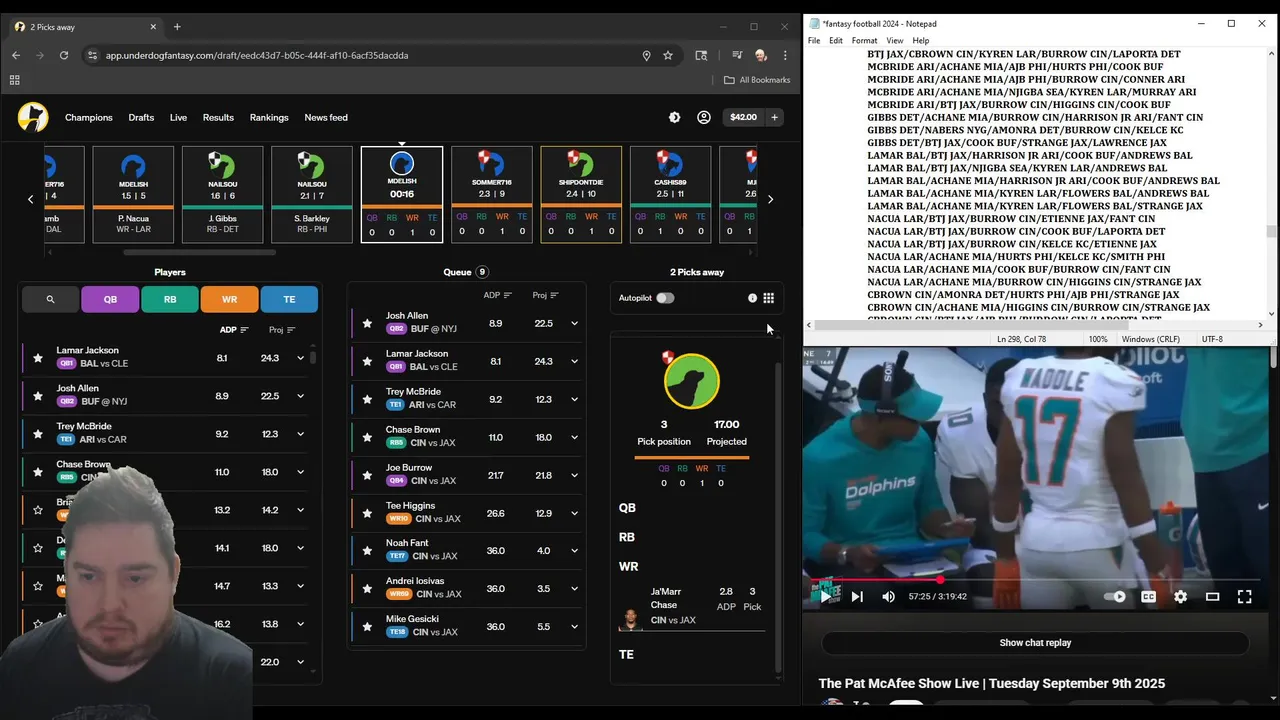
Task: Unstar Tee Higgins in queue
Action: tap(367, 514)
